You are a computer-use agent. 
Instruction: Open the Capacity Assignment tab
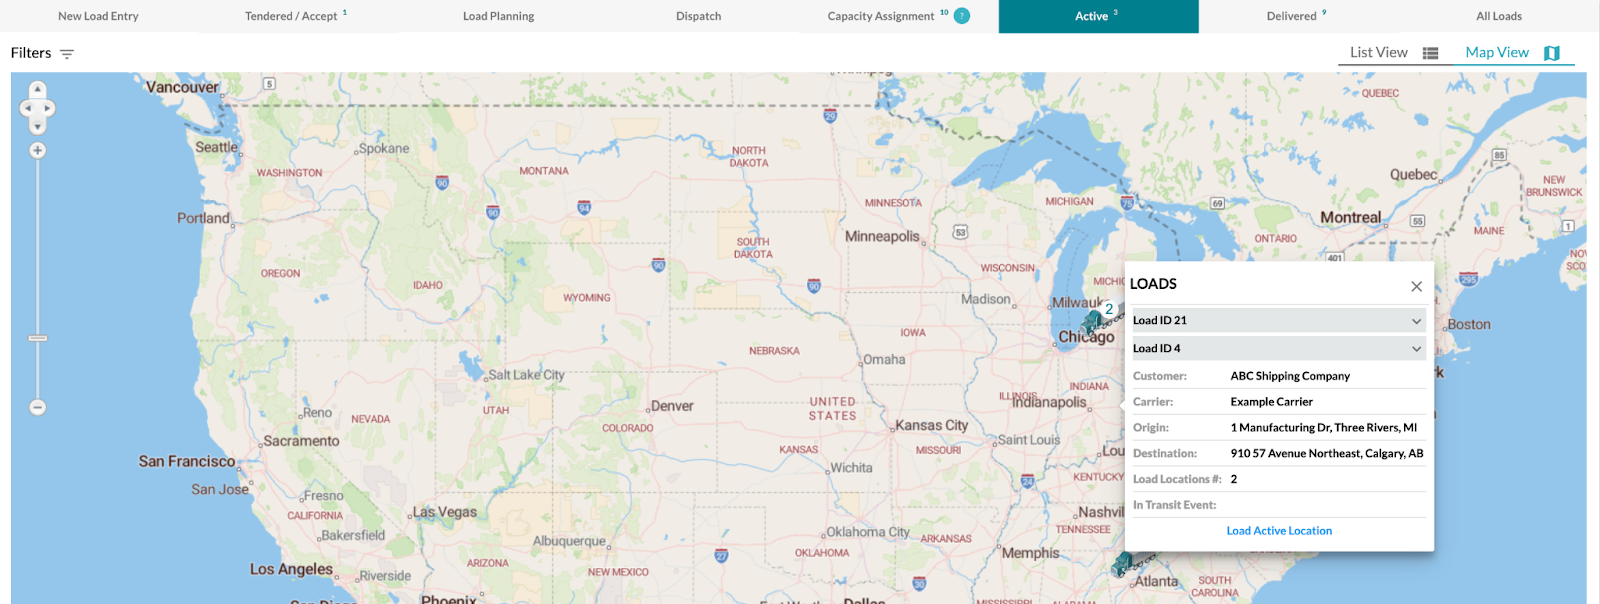[x=898, y=16]
